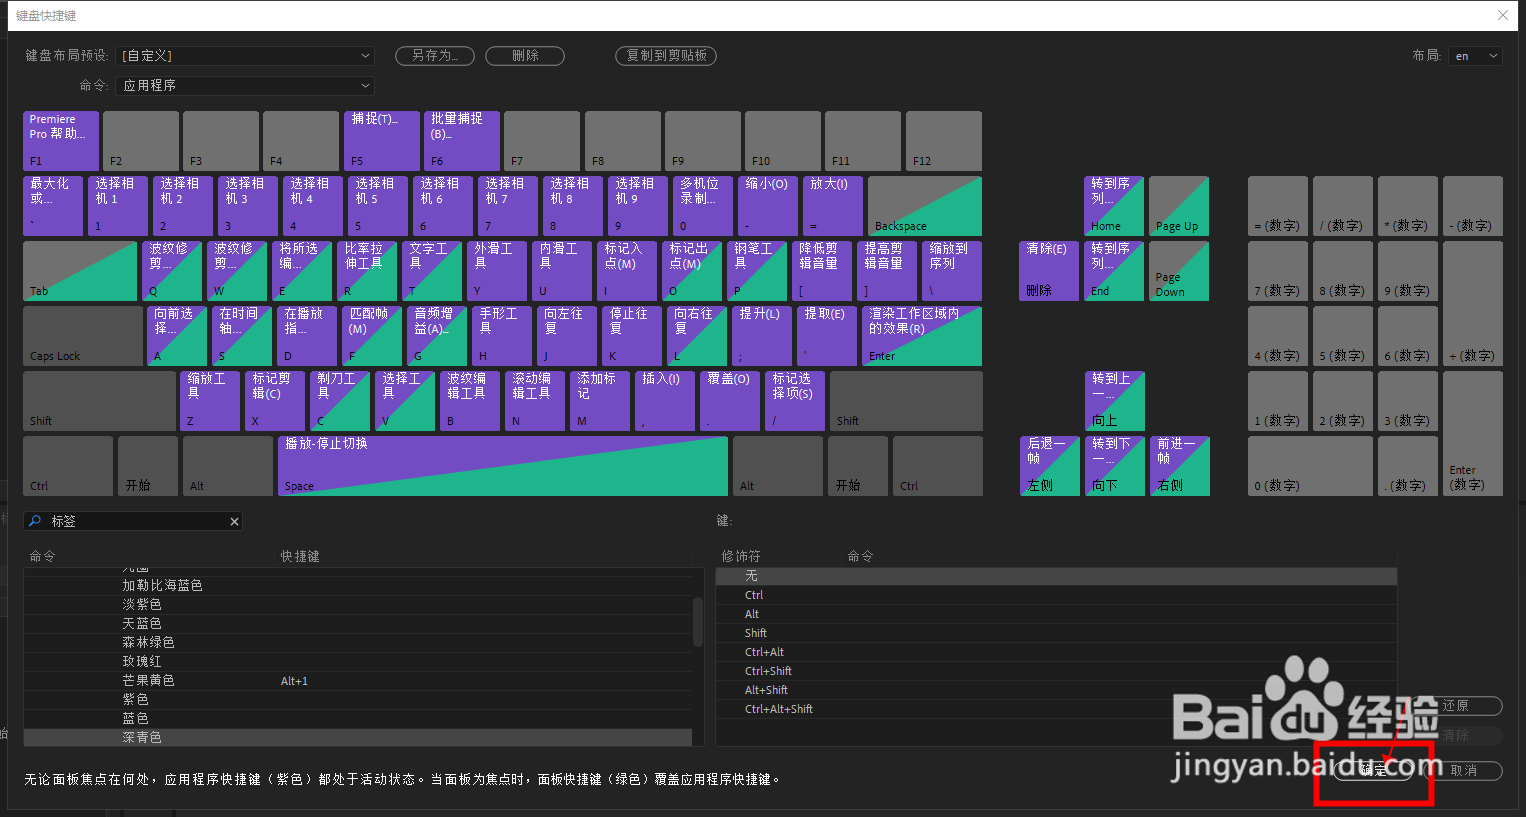Click the 另存为 button
This screenshot has height=817, width=1526.
tap(435, 56)
